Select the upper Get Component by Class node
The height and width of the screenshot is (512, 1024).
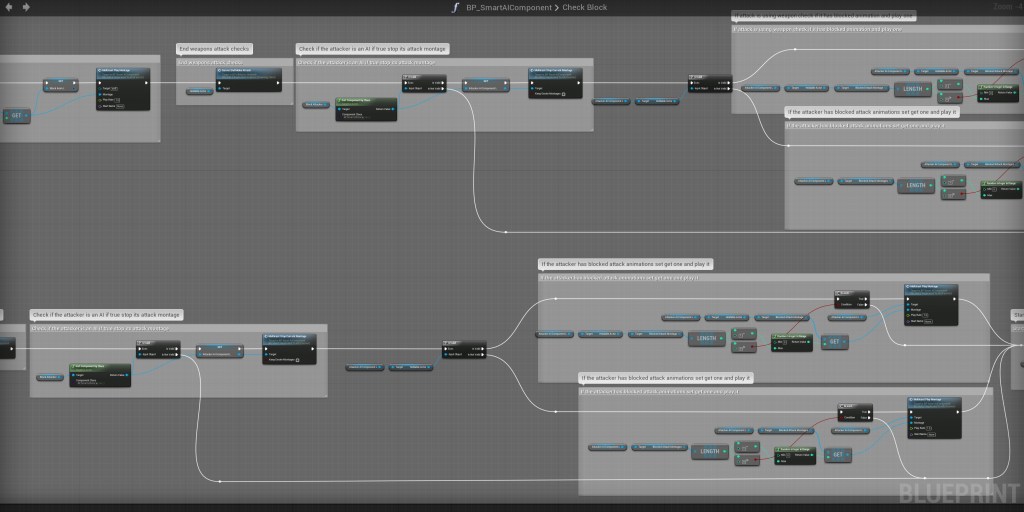click(366, 110)
